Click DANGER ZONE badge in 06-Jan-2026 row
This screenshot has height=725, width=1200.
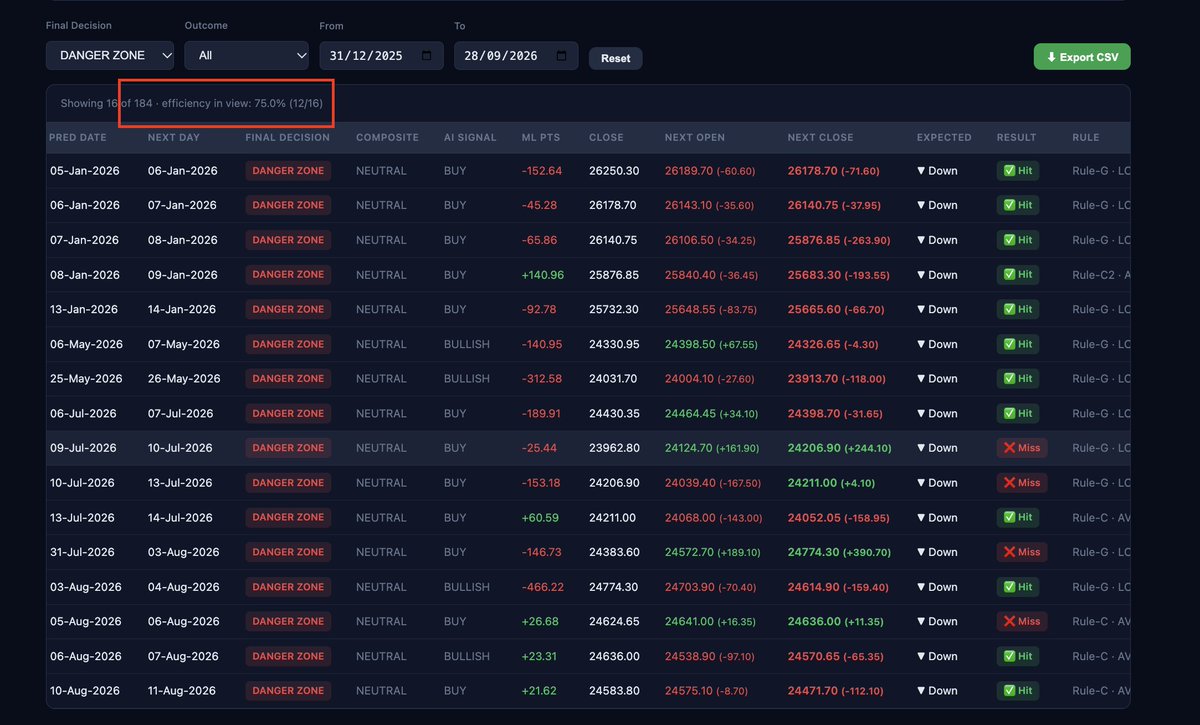tap(288, 205)
